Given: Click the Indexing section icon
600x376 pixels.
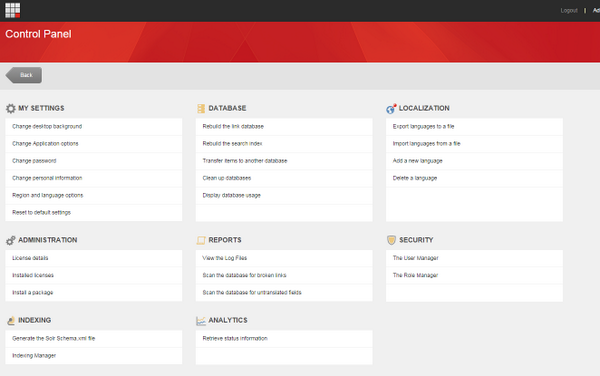Looking at the screenshot, I should coord(11,321).
